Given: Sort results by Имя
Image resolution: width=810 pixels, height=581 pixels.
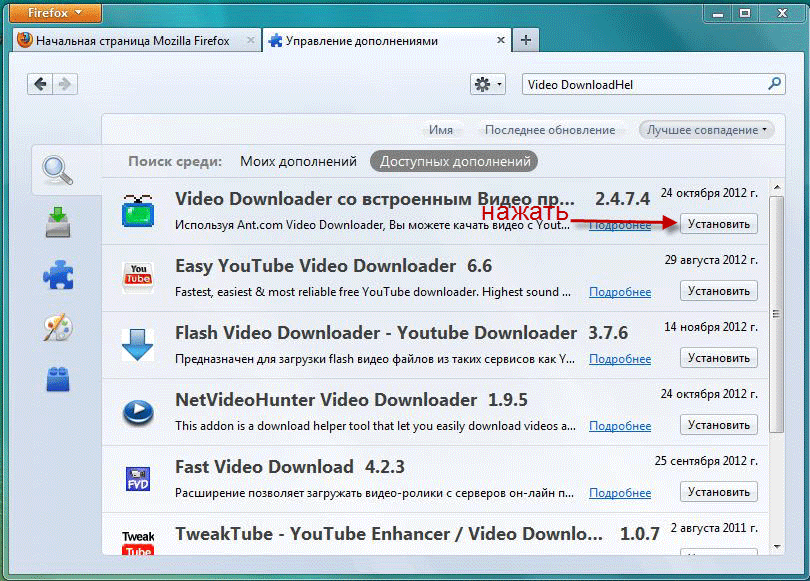Looking at the screenshot, I should tap(441, 130).
